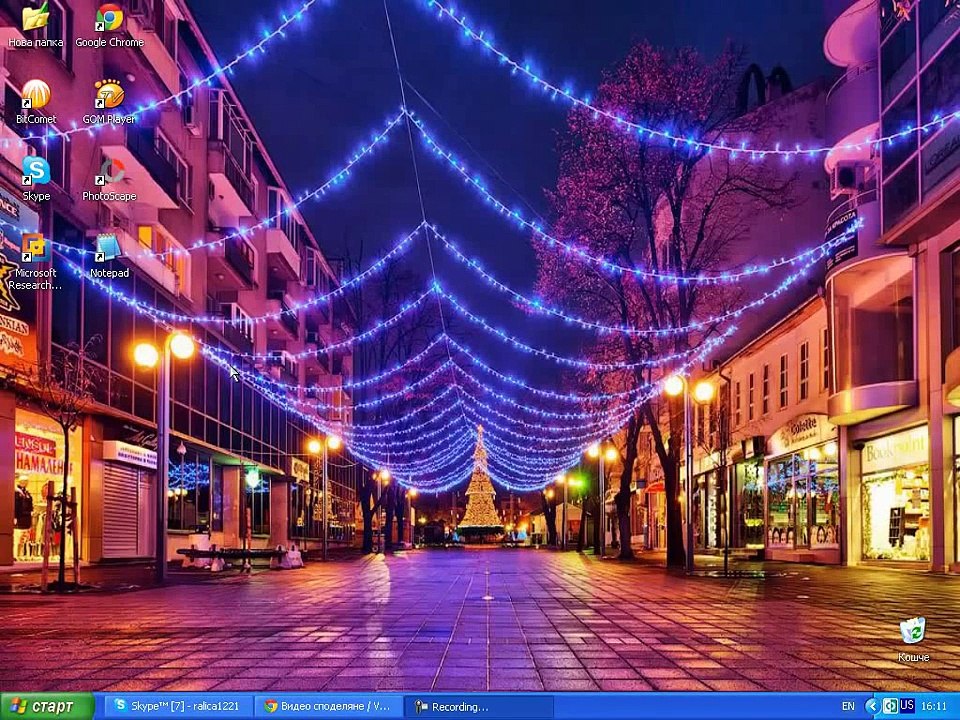Expand hidden tray icons with the arrow
The width and height of the screenshot is (960, 720).
click(x=872, y=707)
